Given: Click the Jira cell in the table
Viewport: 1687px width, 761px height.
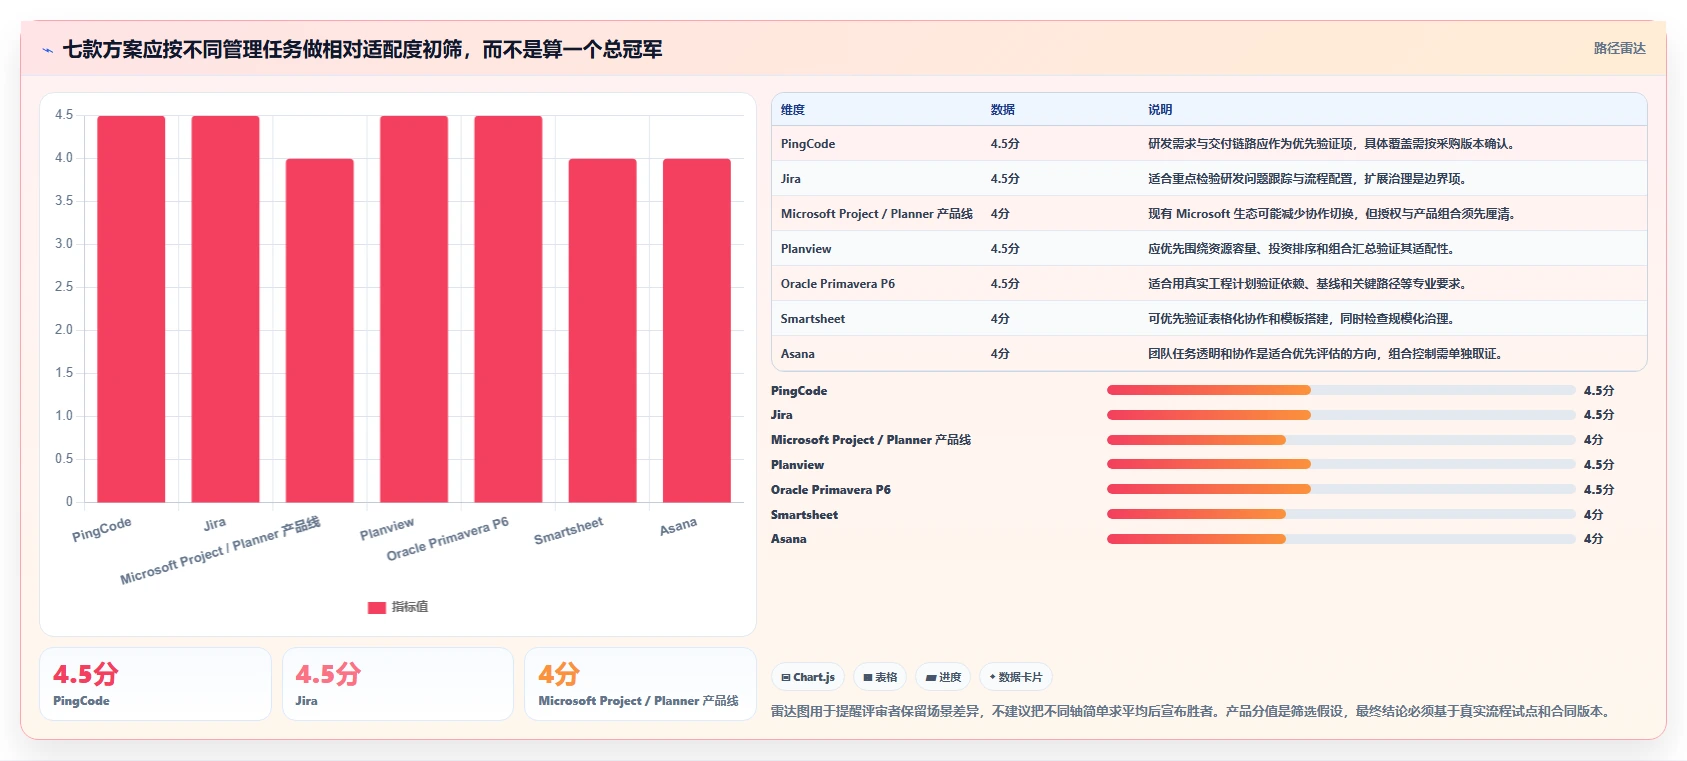Looking at the screenshot, I should [x=791, y=179].
